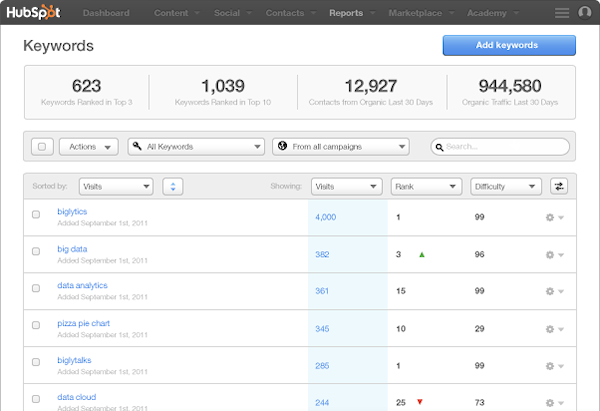Open the biglytics keyword link
This screenshot has width=600, height=411.
(72, 212)
